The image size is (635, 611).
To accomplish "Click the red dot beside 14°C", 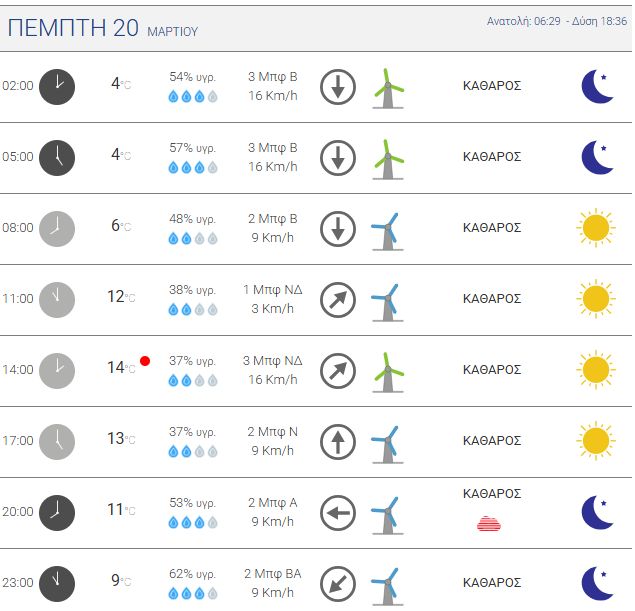I will [145, 361].
